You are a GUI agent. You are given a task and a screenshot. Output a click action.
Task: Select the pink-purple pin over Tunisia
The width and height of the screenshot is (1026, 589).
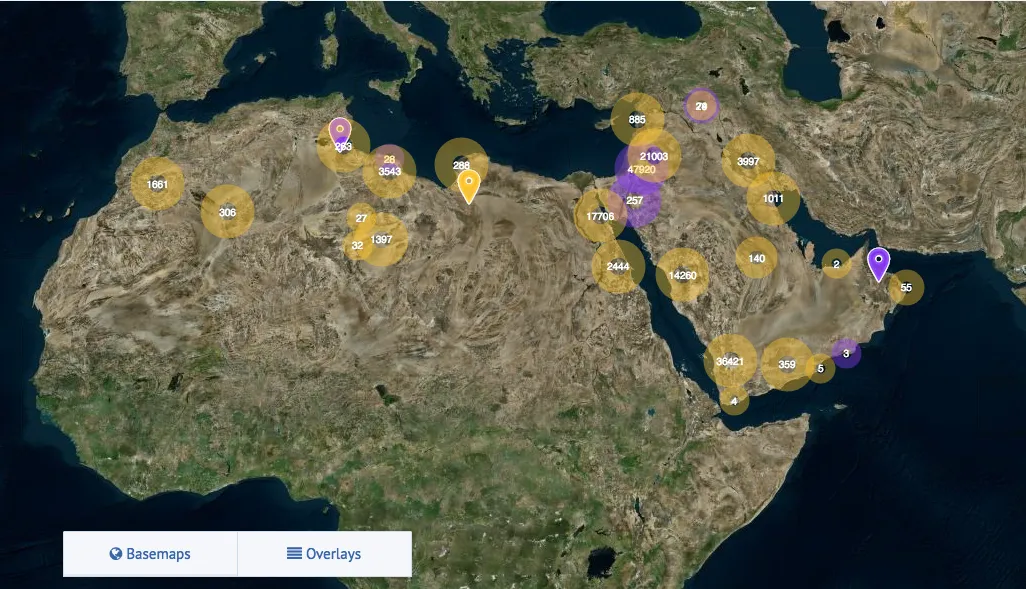(x=340, y=132)
